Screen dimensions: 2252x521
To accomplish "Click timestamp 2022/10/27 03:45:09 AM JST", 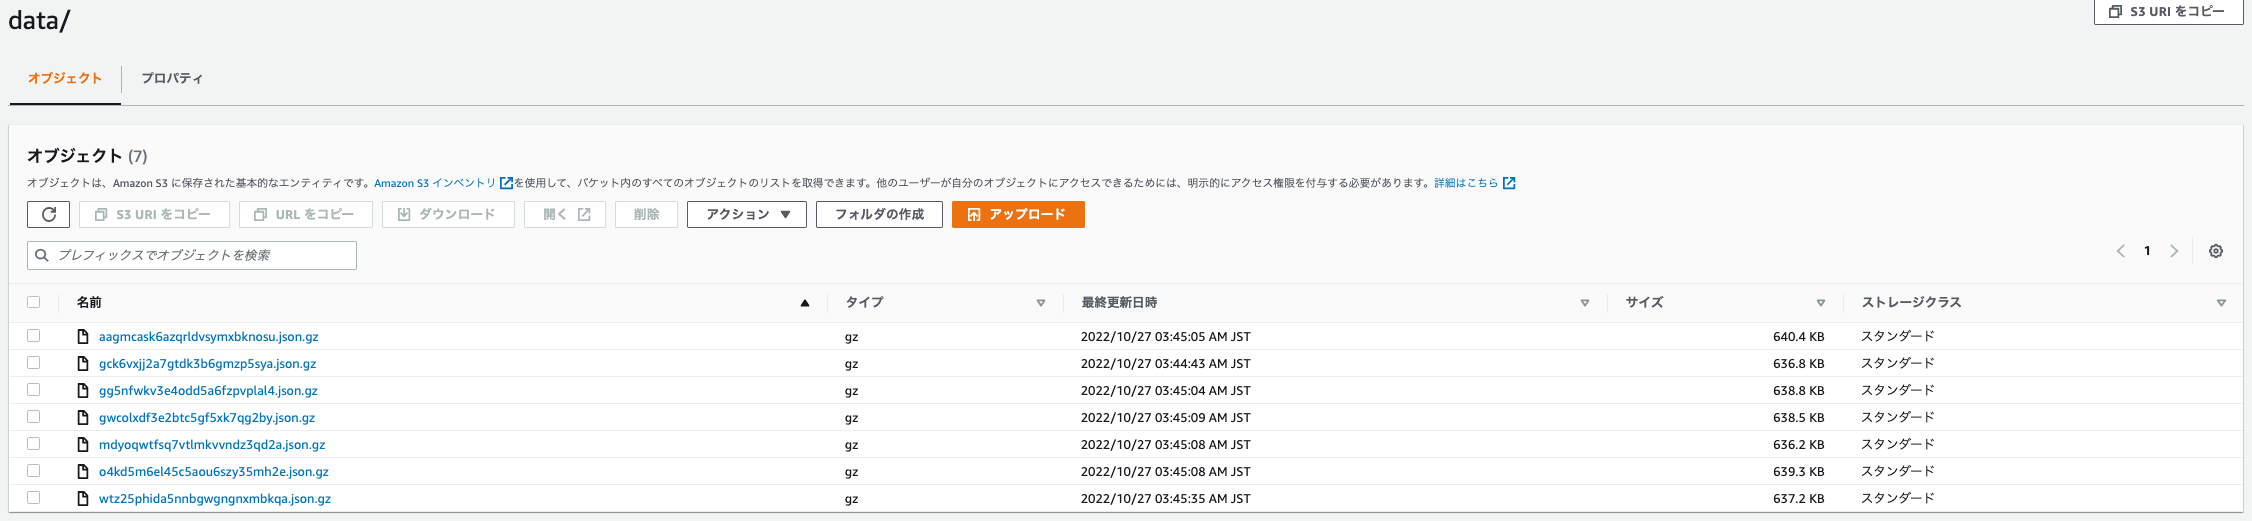I will [1165, 418].
